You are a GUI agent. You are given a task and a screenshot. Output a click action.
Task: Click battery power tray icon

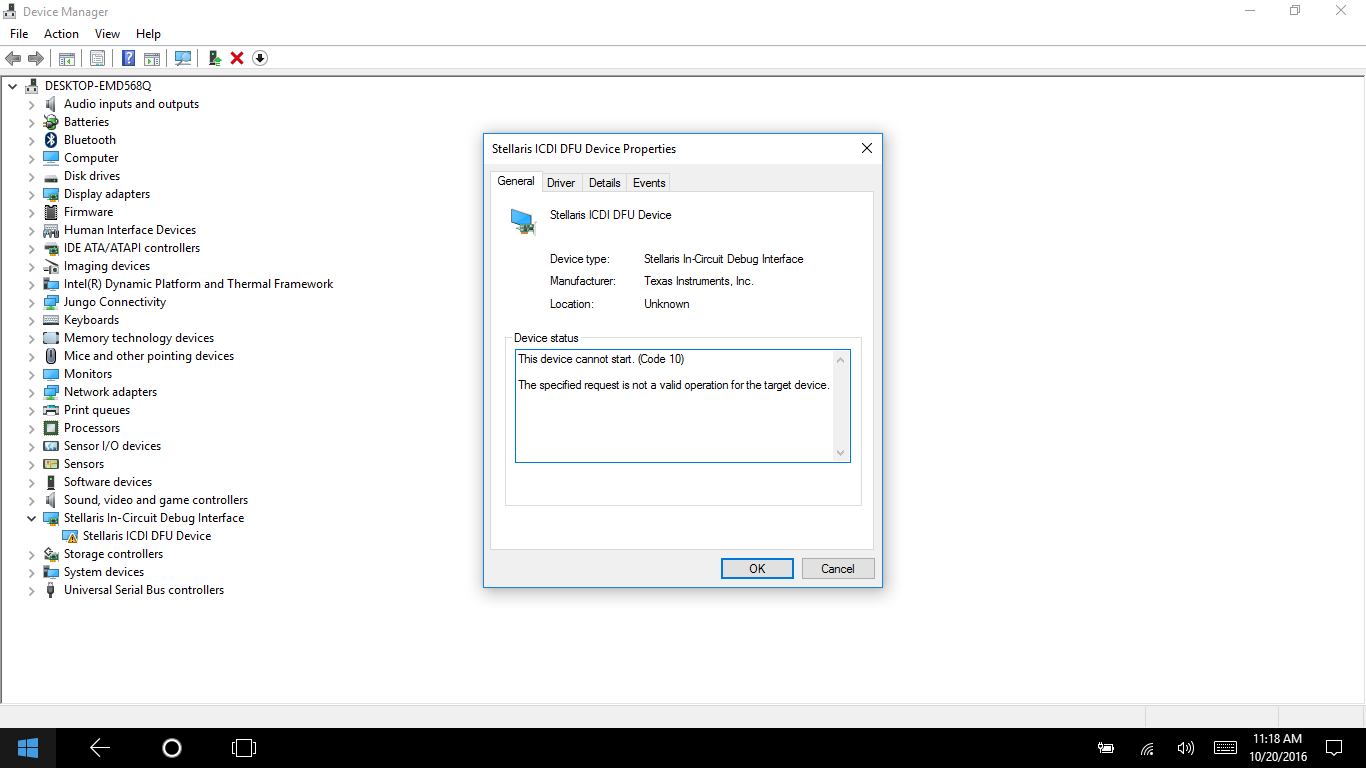click(x=1106, y=748)
